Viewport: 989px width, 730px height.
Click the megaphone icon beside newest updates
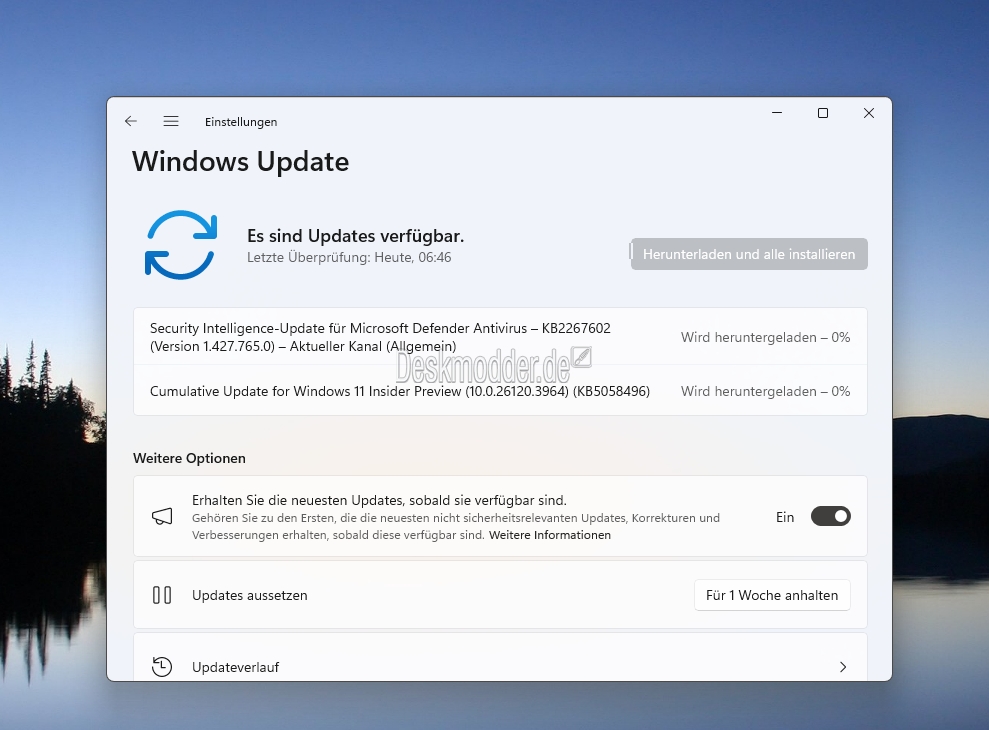click(162, 517)
